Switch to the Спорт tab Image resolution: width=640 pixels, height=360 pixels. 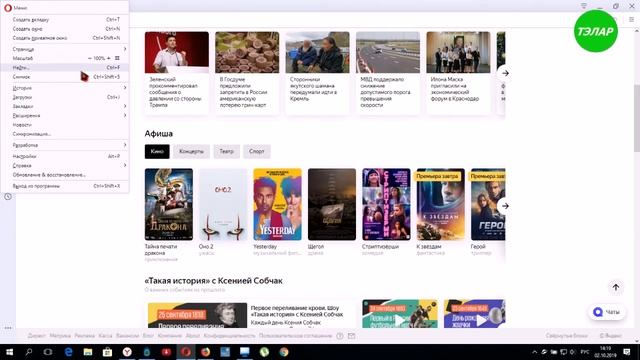257,151
